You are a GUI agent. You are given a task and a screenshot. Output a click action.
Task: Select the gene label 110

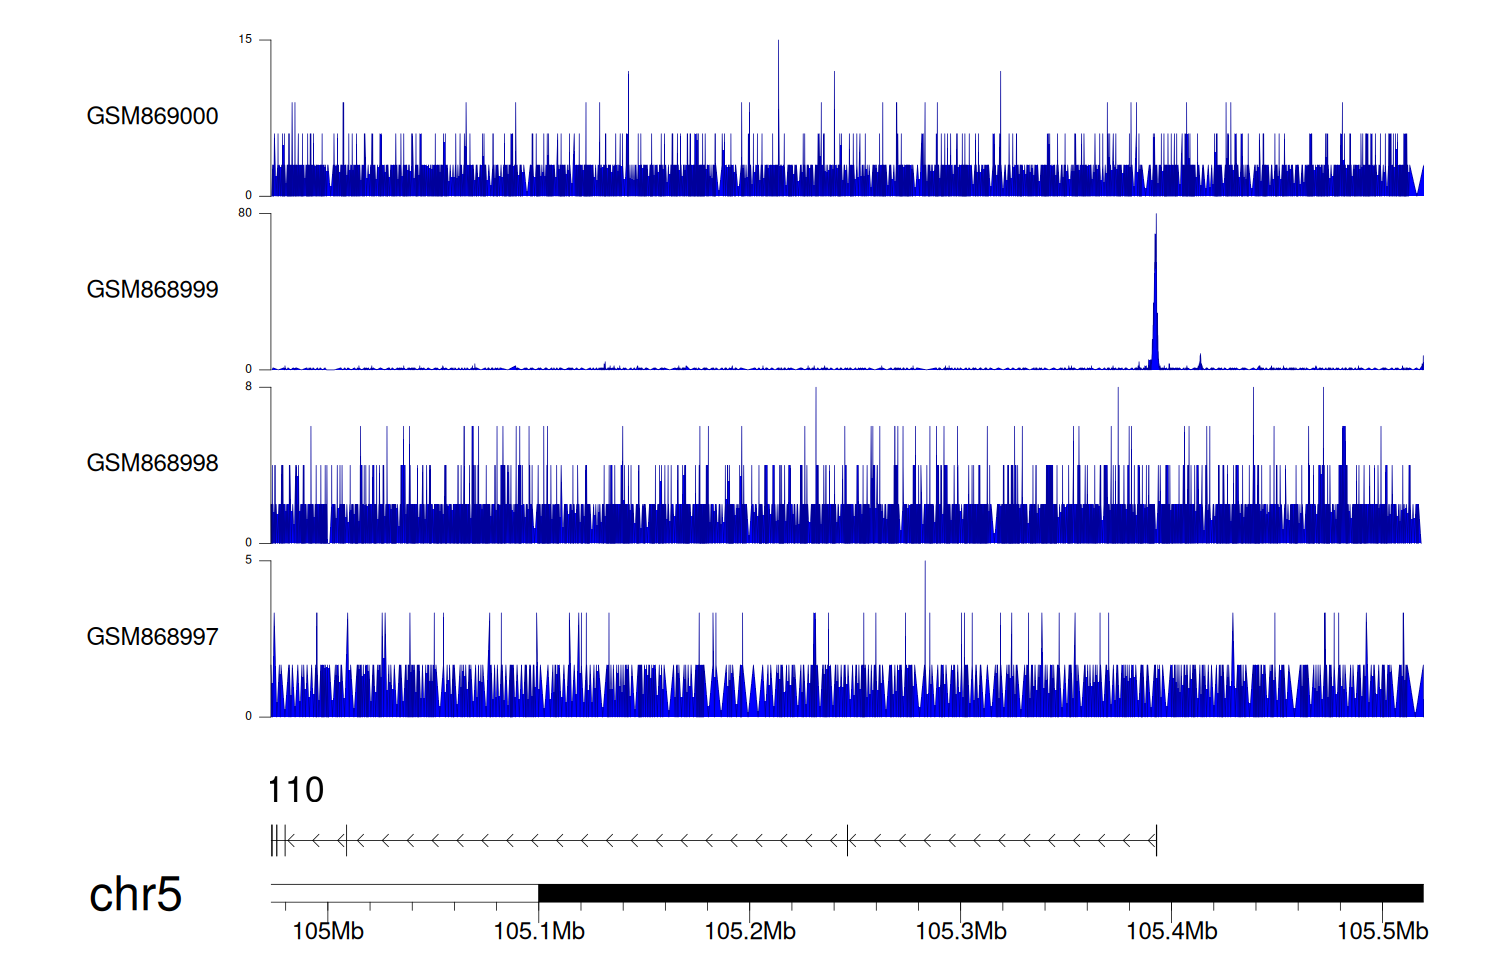point(296,790)
